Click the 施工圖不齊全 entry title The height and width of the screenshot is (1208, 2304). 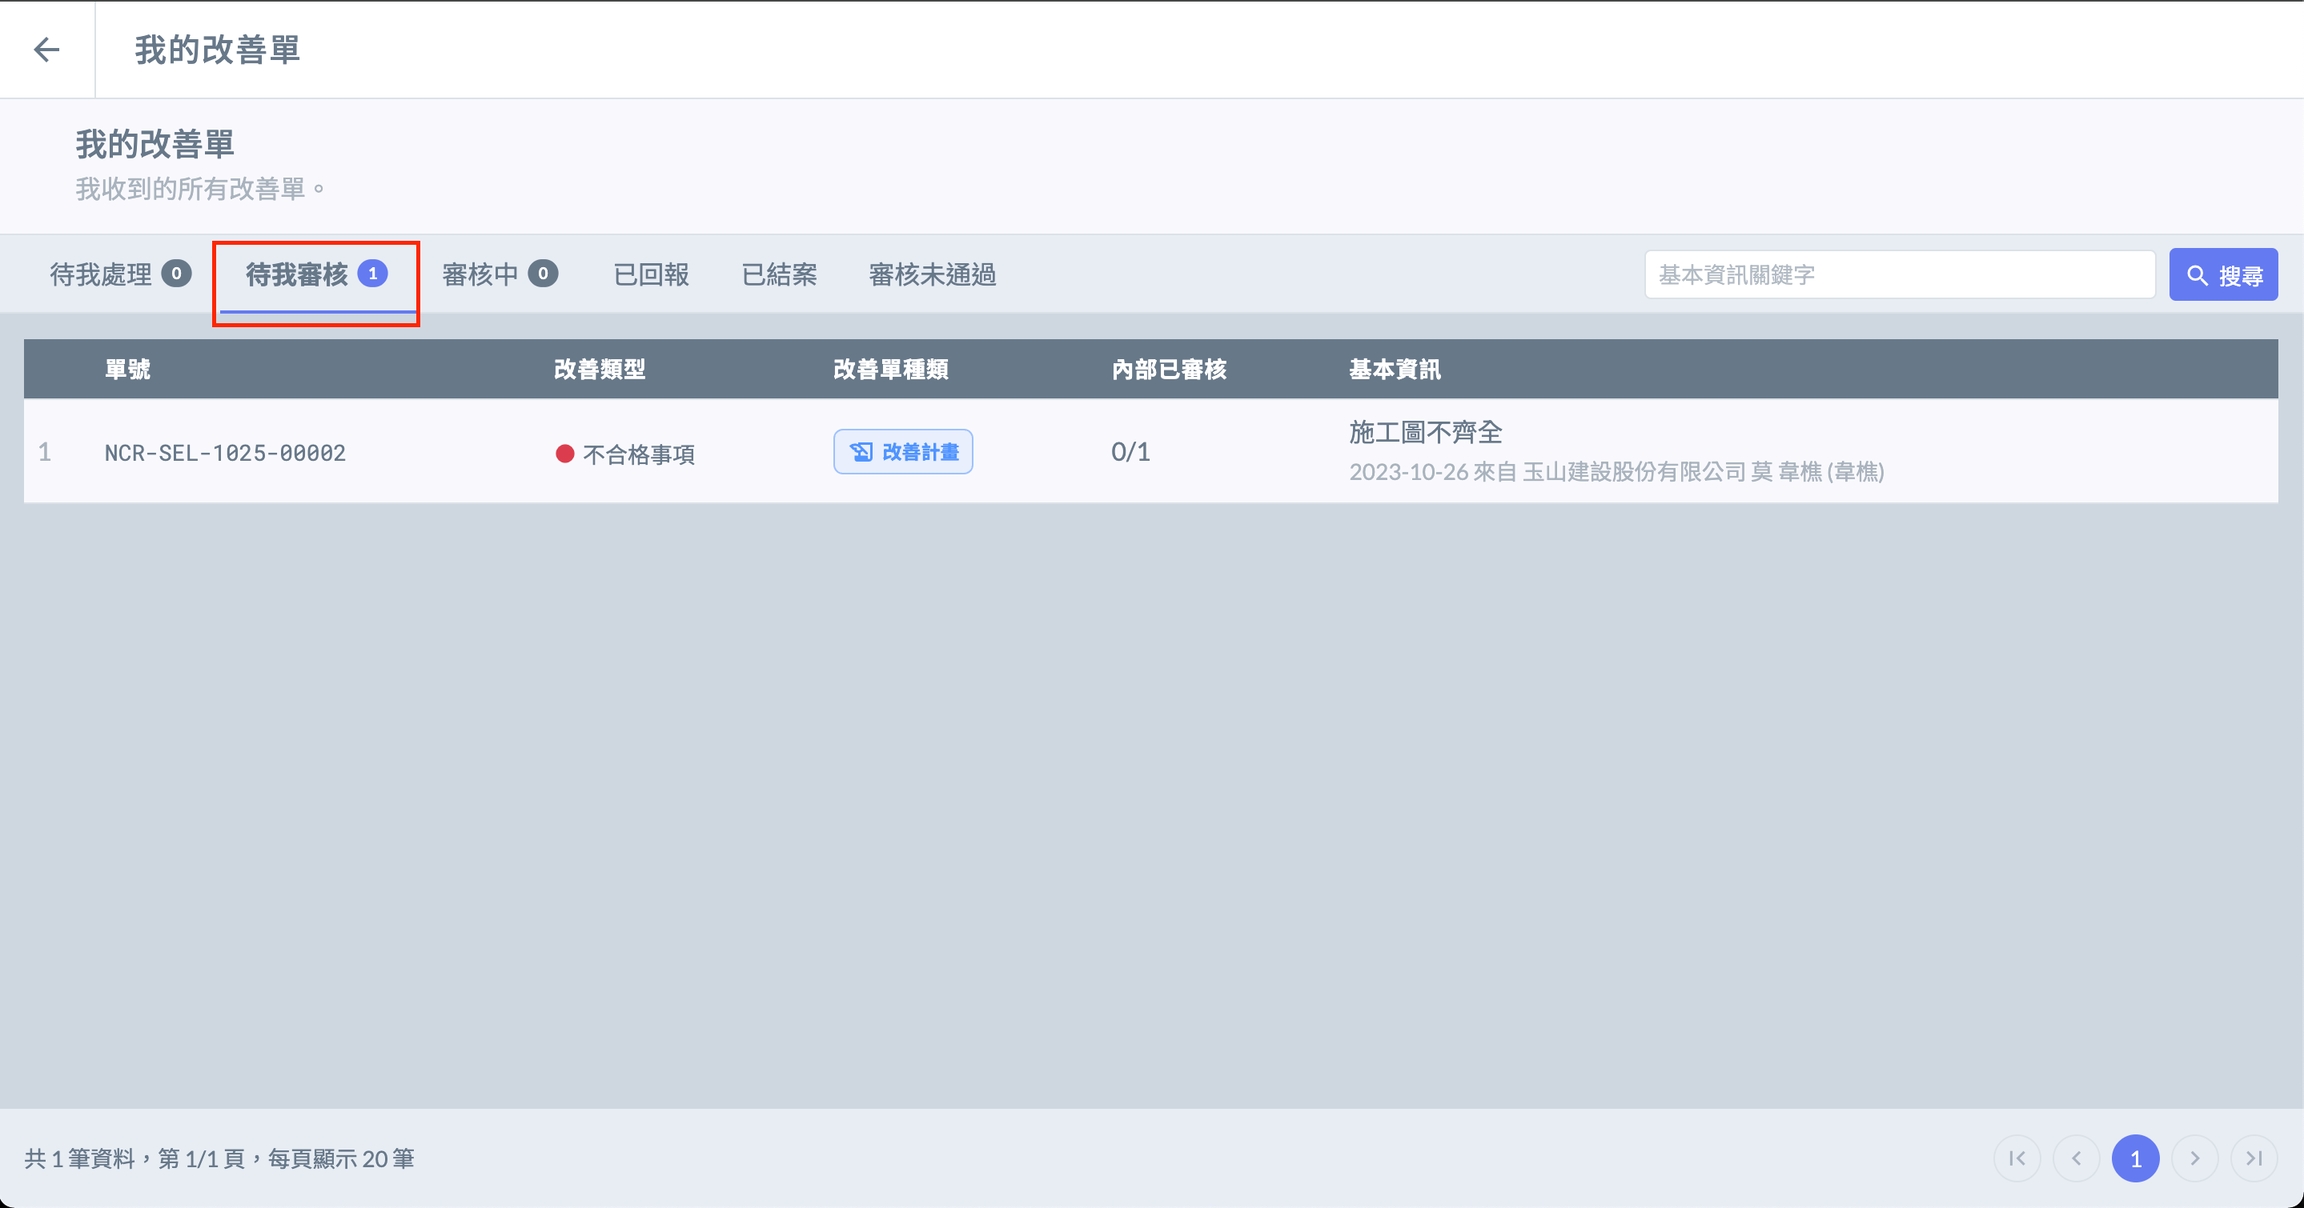(1425, 432)
